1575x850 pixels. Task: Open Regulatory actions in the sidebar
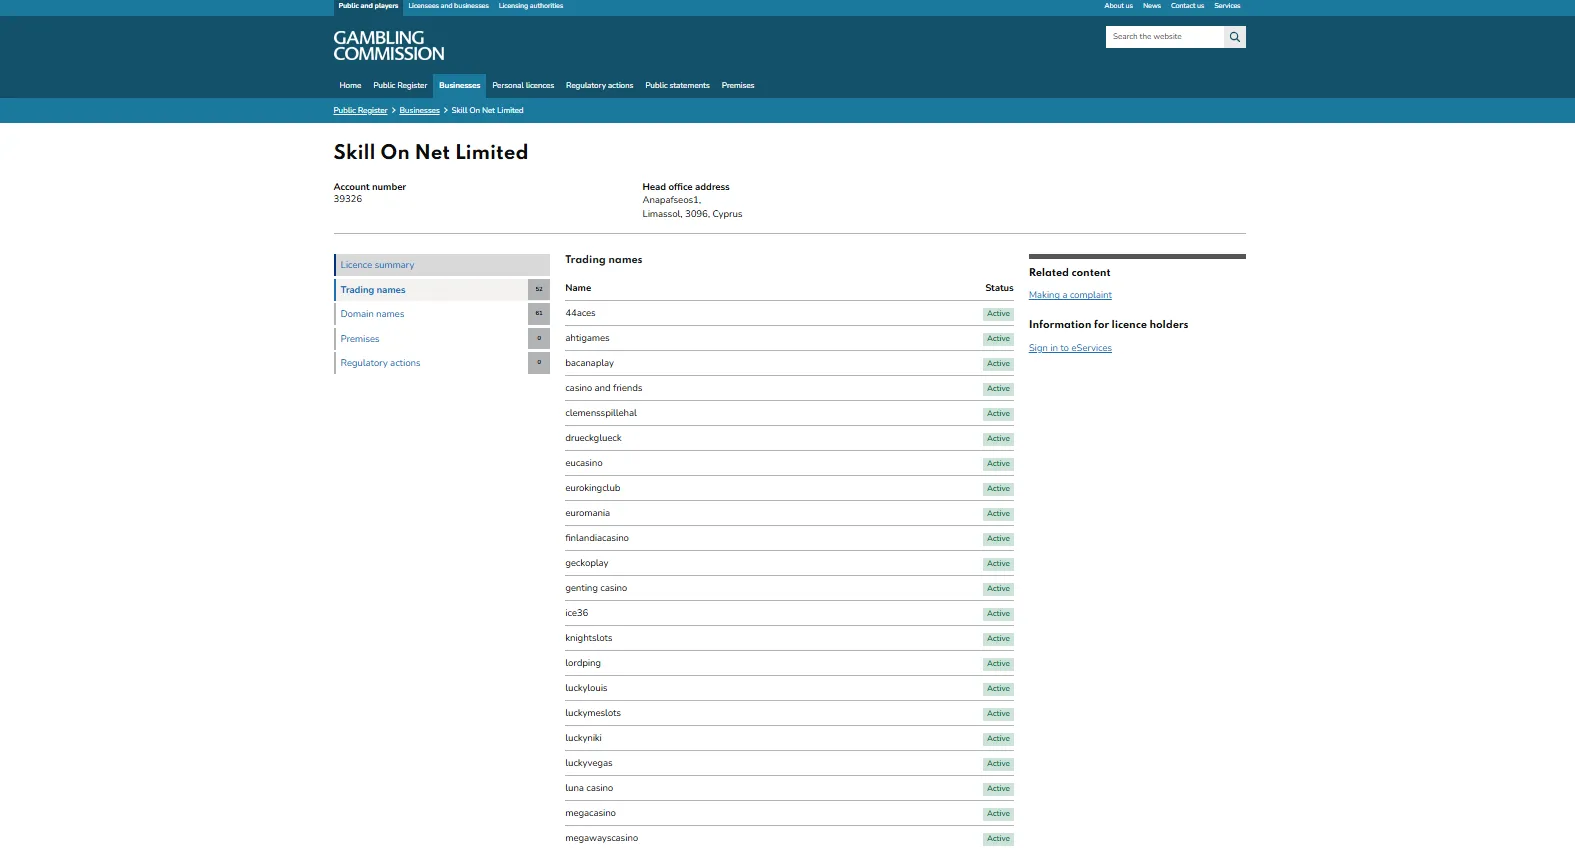430,363
